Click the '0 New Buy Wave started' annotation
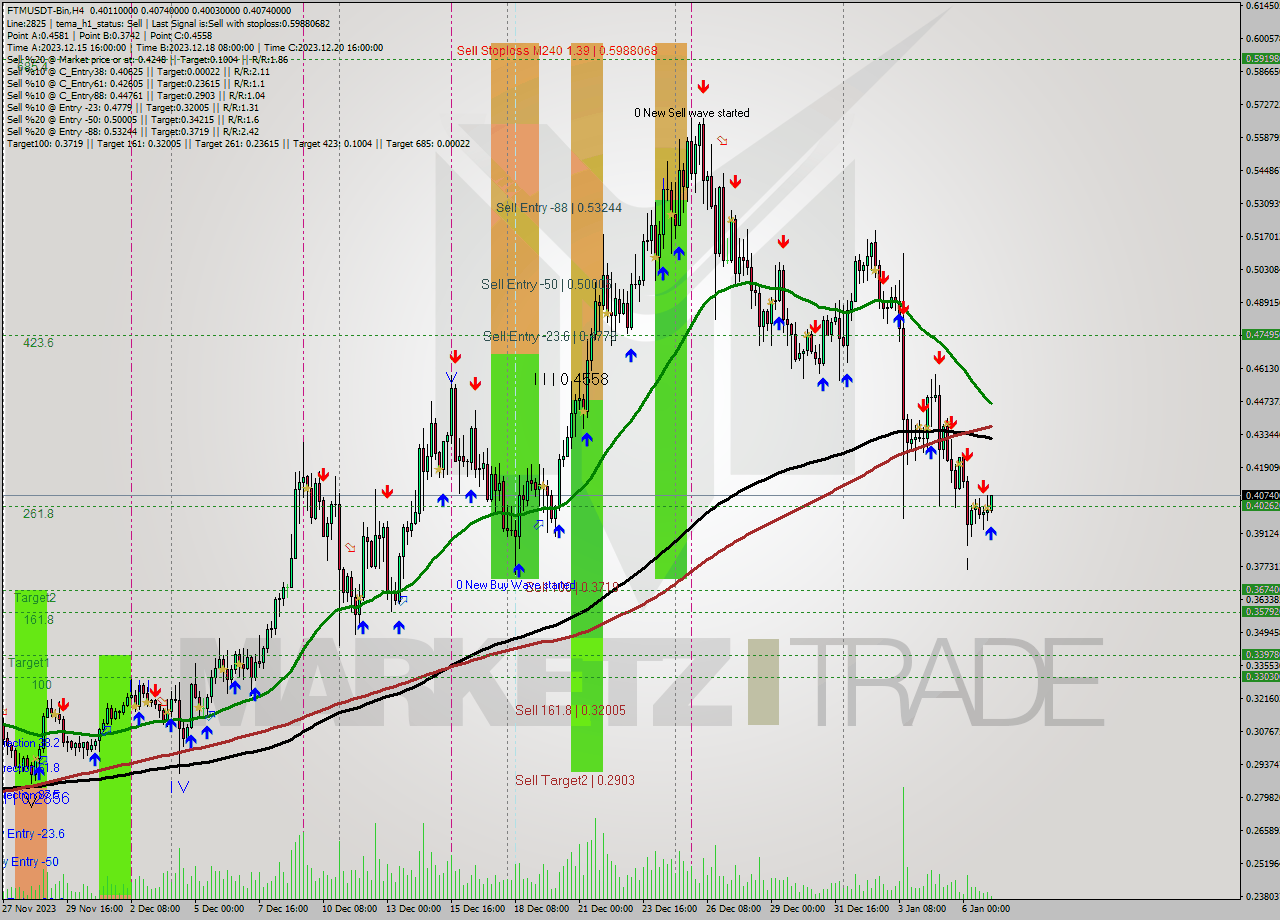1280x920 pixels. (x=515, y=585)
